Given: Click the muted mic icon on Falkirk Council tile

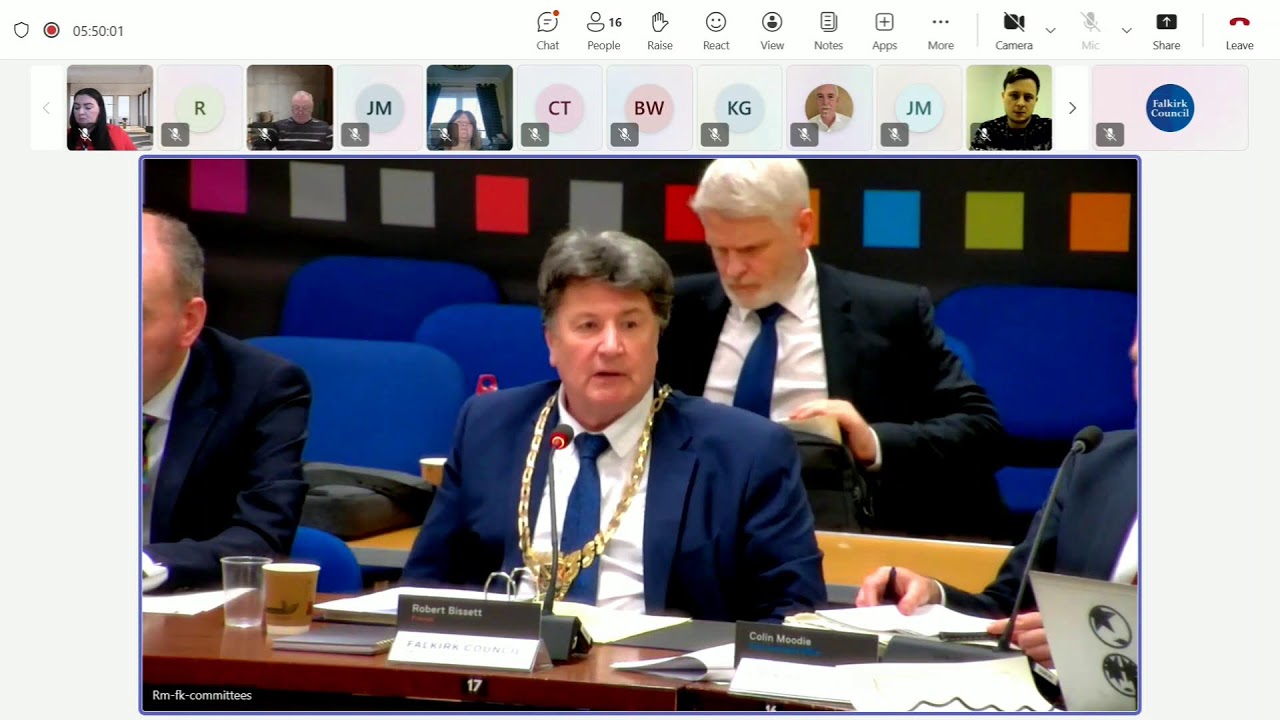Looking at the screenshot, I should 1110,134.
